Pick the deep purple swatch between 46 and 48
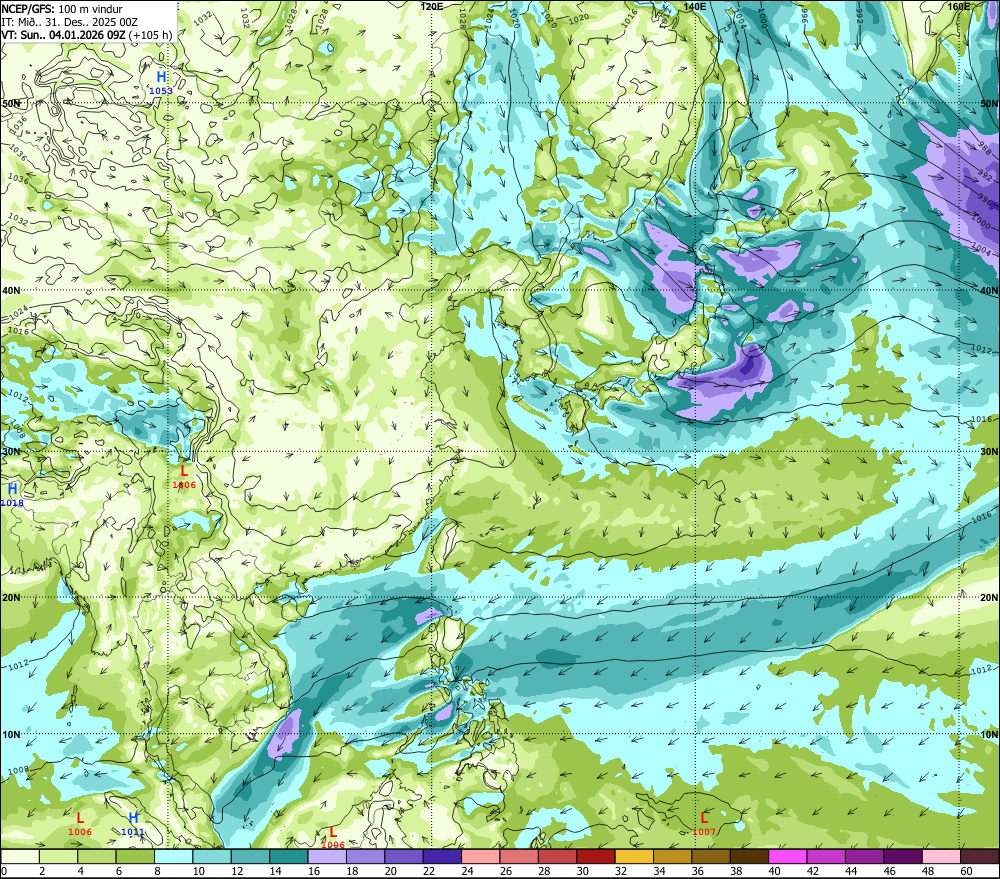The image size is (1000, 879). tap(903, 856)
